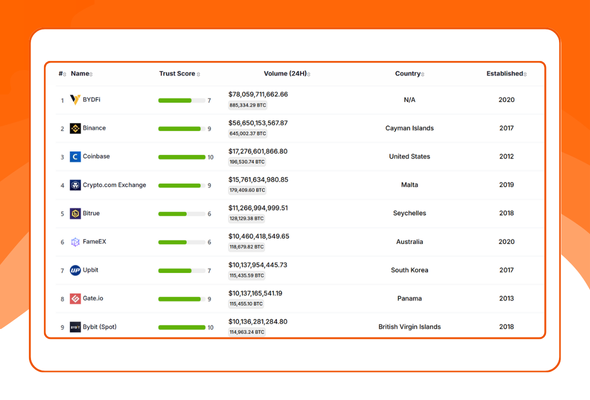This screenshot has height=400, width=590.
Task: Click the FameEX logo icon
Action: point(75,242)
